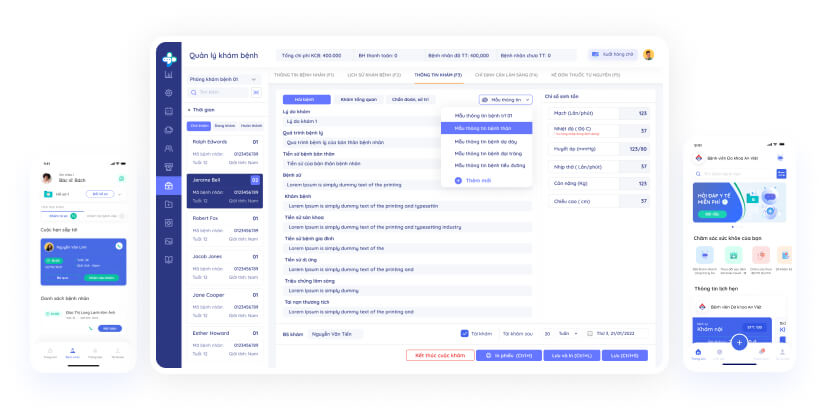The height and width of the screenshot is (418, 826).
Task: Select Mẫu thông tin bệnh dạ dày option
Action: pyautogui.click(x=486, y=141)
